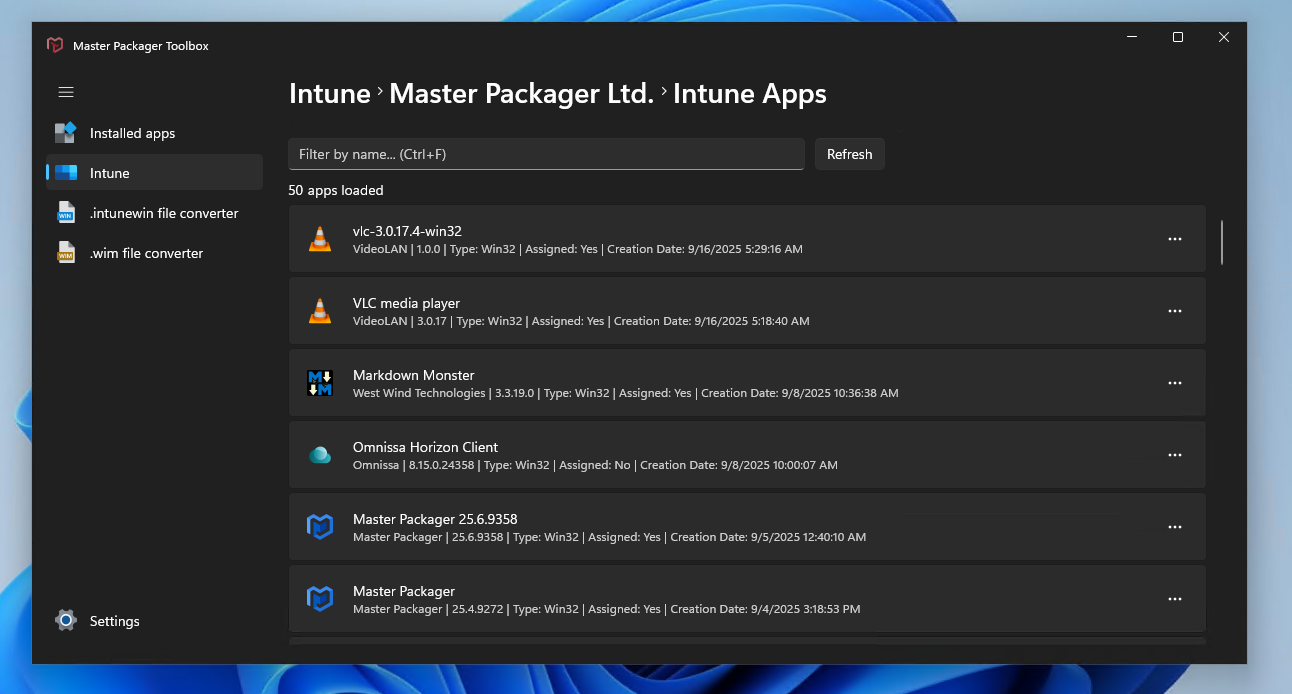The width and height of the screenshot is (1292, 694).
Task: Click the Master Packager 25.4.9272 row icon
Action: [x=319, y=599]
